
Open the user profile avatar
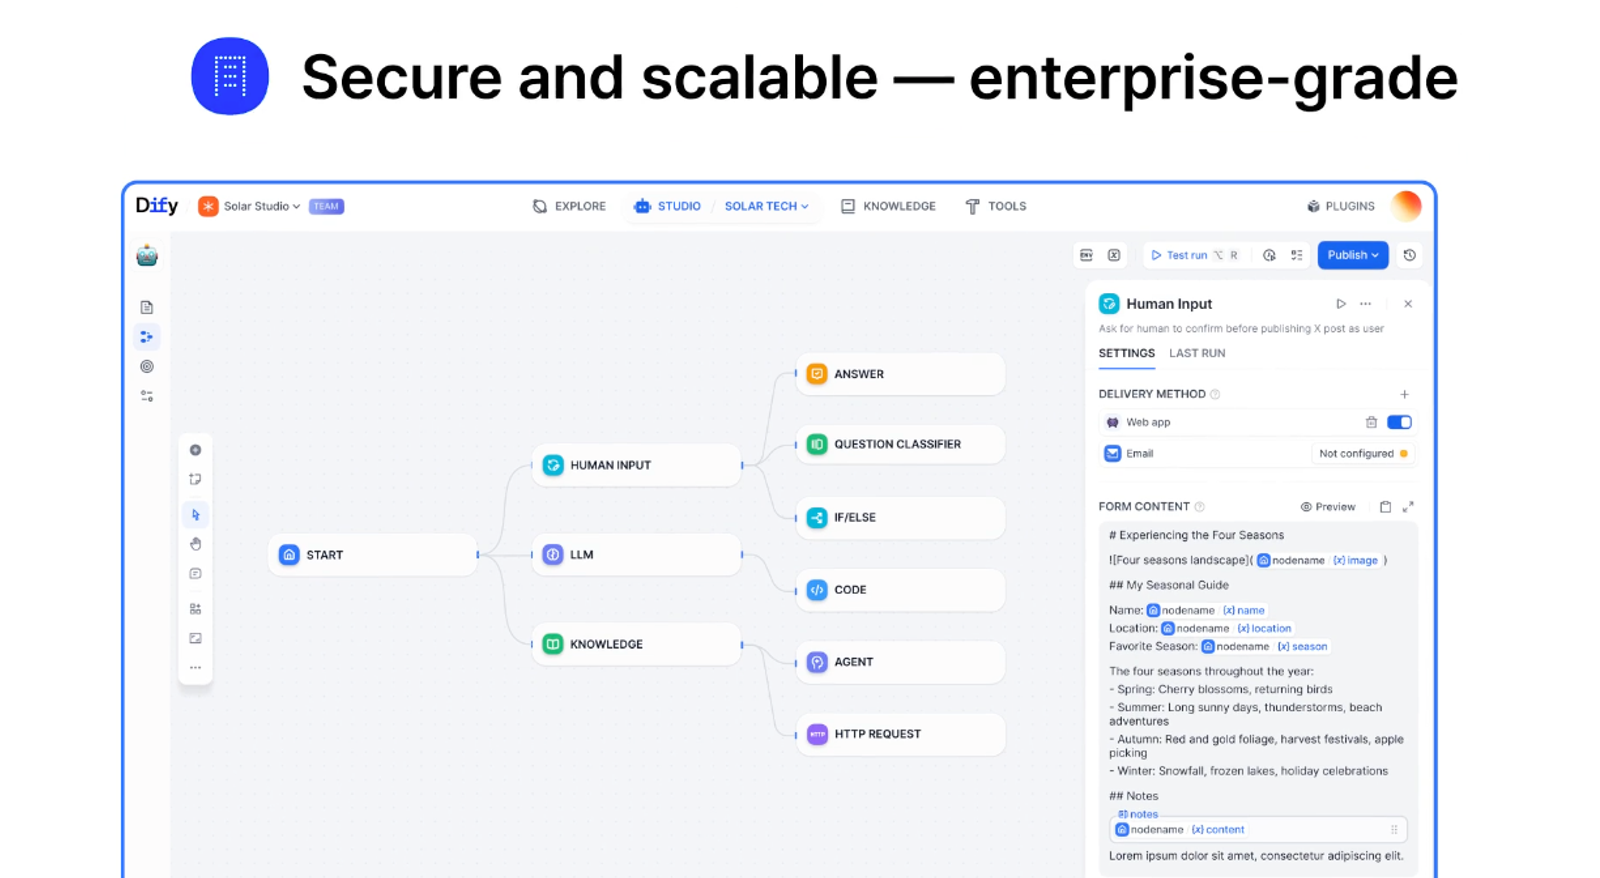1406,206
